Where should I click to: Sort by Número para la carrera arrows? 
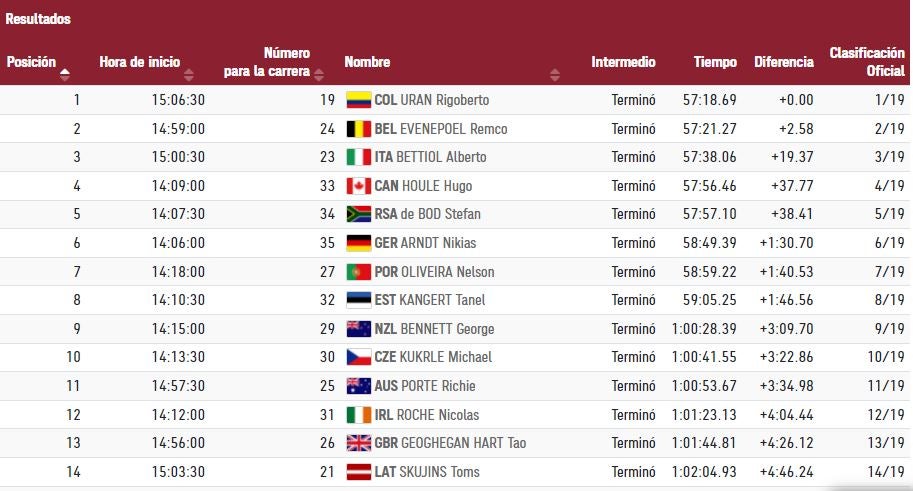(319, 73)
